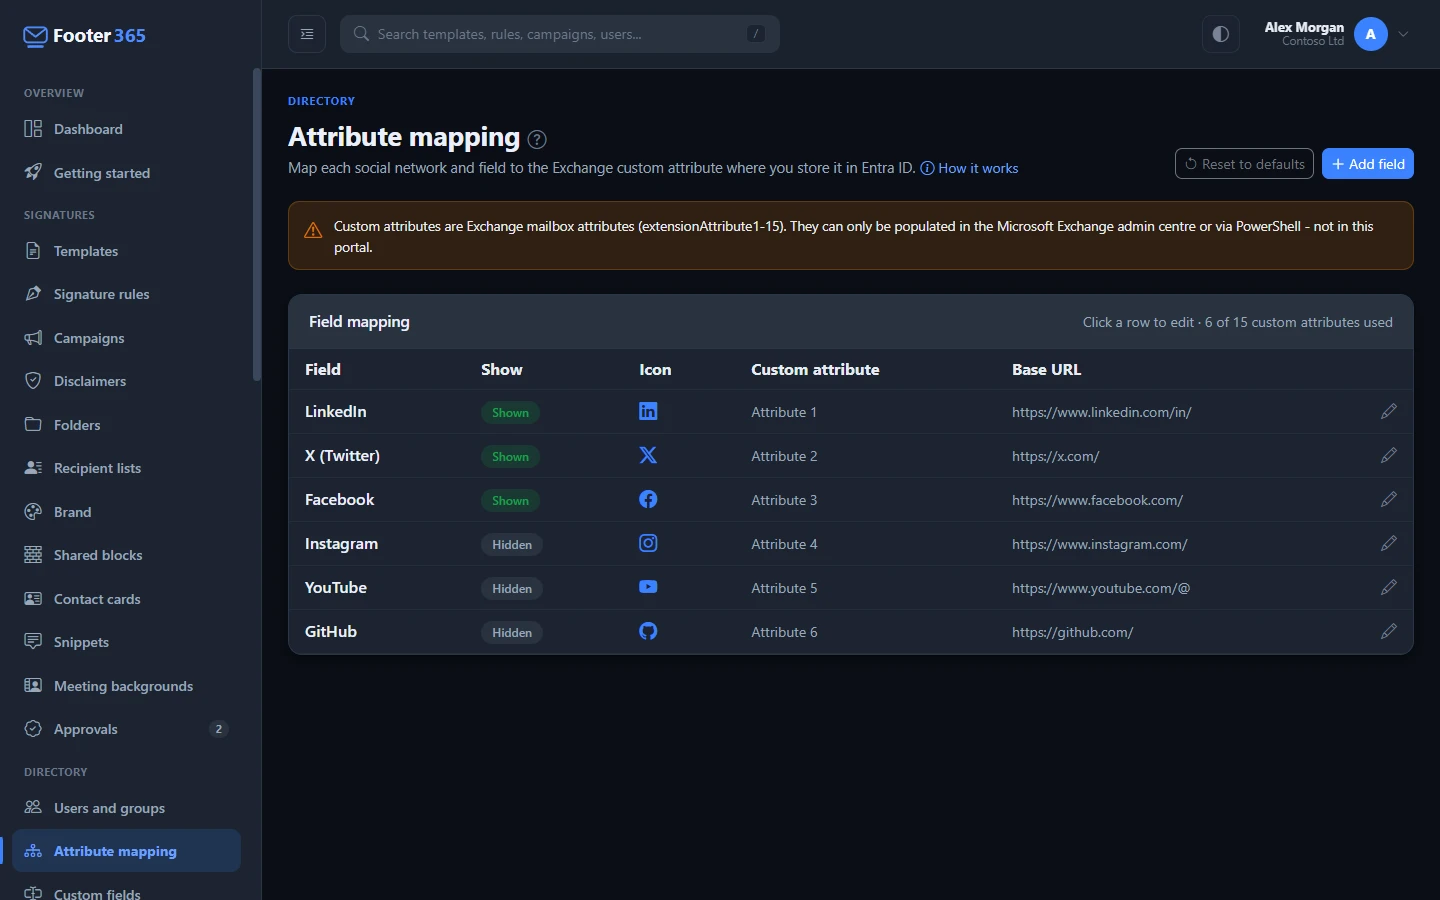1440x900 pixels.
Task: Click the GitHub octocat icon
Action: (648, 631)
